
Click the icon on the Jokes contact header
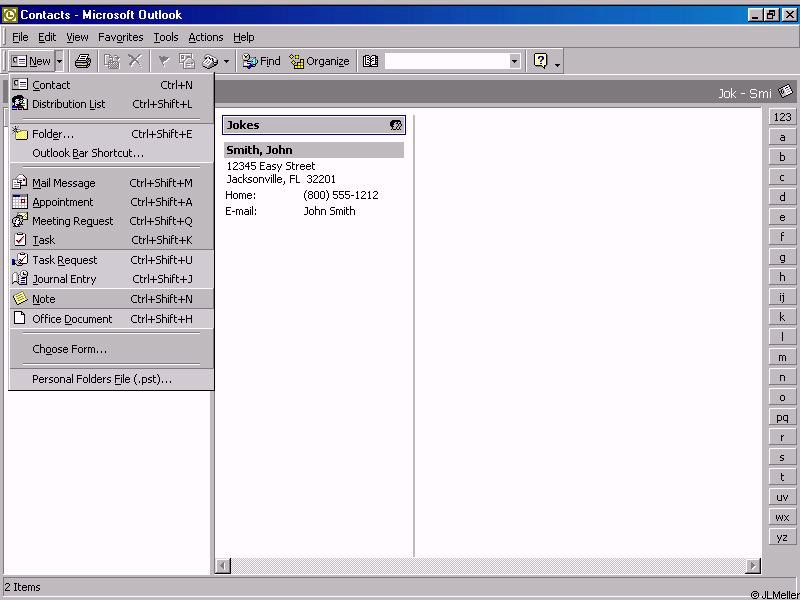tap(396, 125)
